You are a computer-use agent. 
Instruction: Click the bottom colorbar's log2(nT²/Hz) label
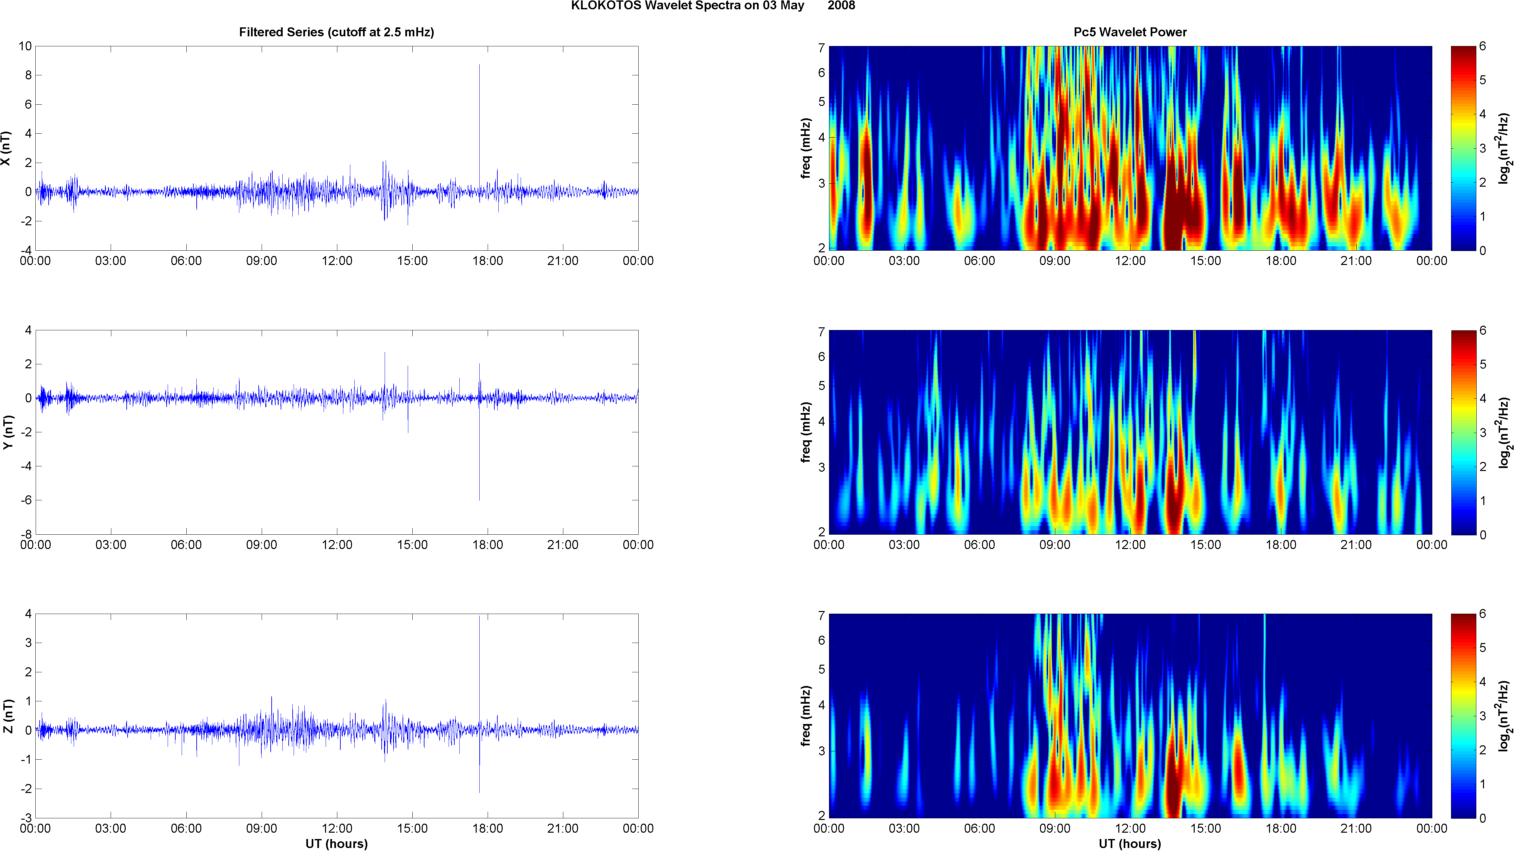1504,716
